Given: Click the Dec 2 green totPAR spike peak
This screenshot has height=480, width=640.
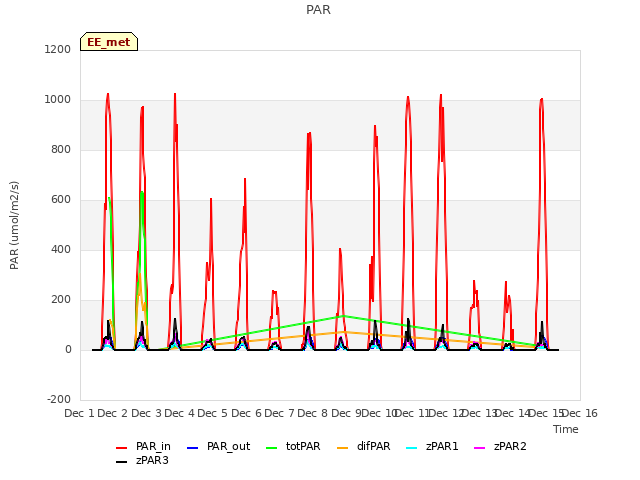Looking at the screenshot, I should (142, 192).
